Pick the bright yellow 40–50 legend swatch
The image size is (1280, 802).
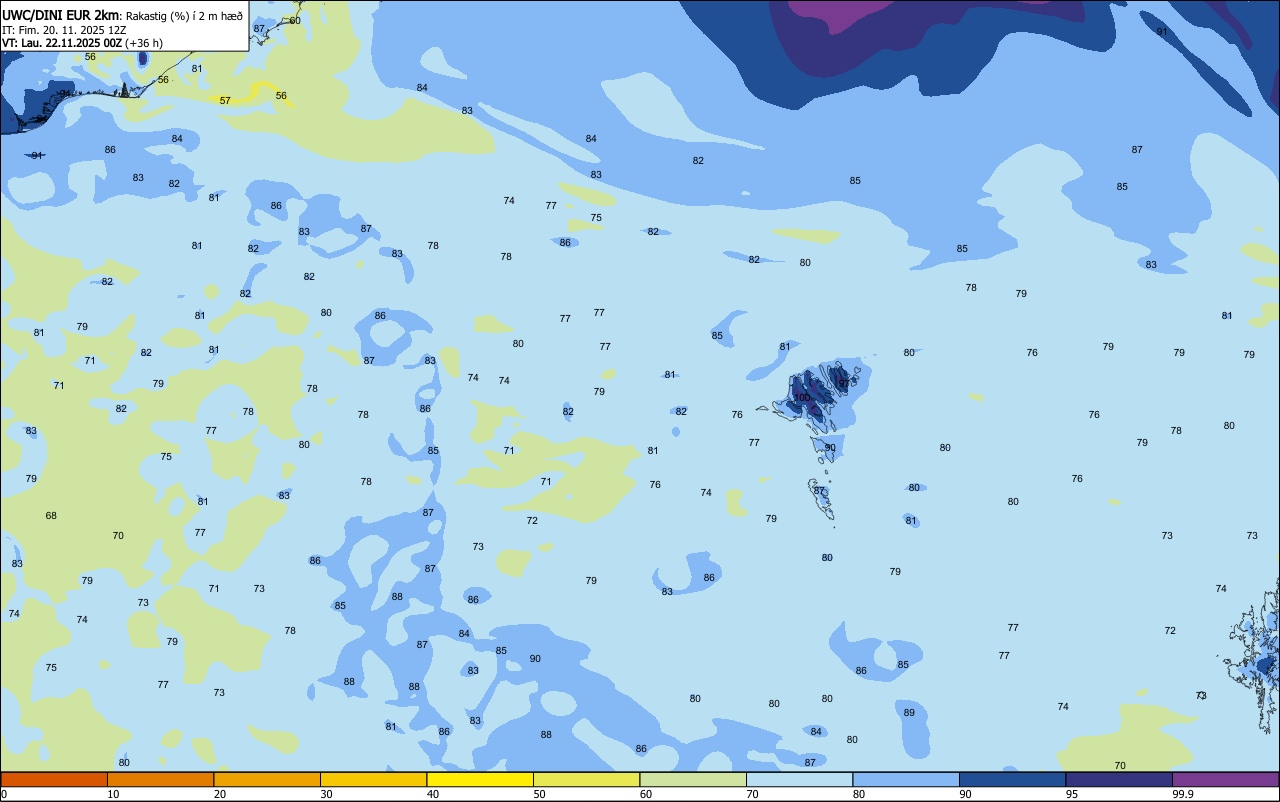click(480, 779)
